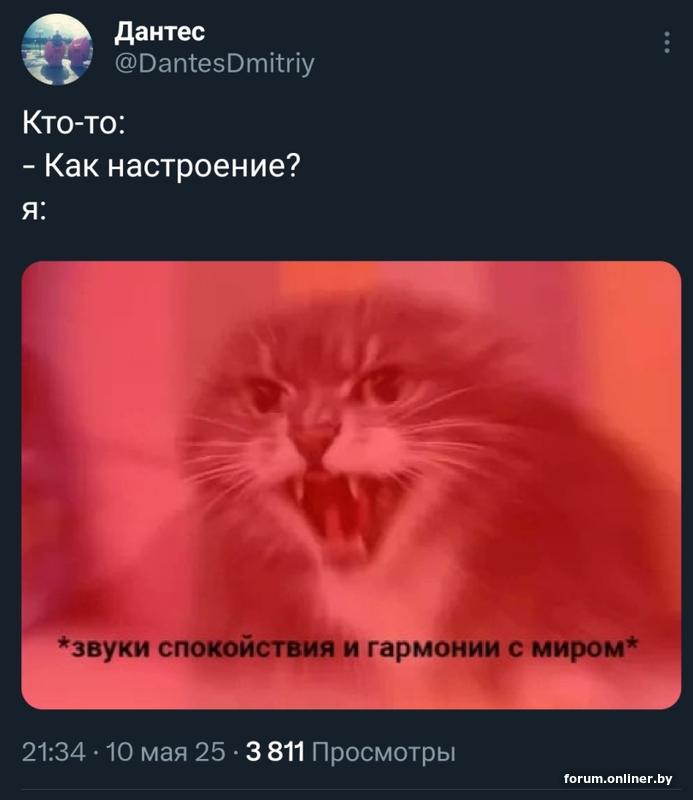This screenshot has width=693, height=800.
Task: Click the forum.onliner.by watermark
Action: pyautogui.click(x=618, y=779)
